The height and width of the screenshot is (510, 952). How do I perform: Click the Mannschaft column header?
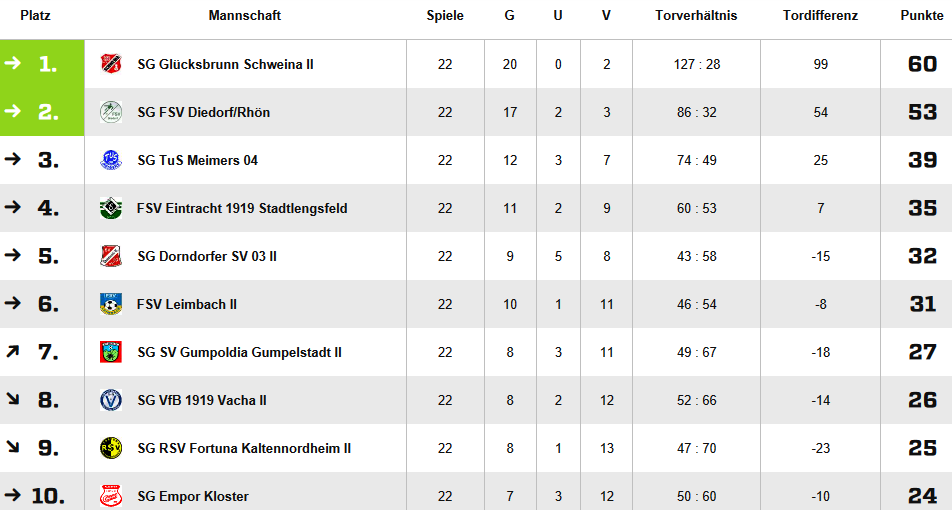click(245, 16)
